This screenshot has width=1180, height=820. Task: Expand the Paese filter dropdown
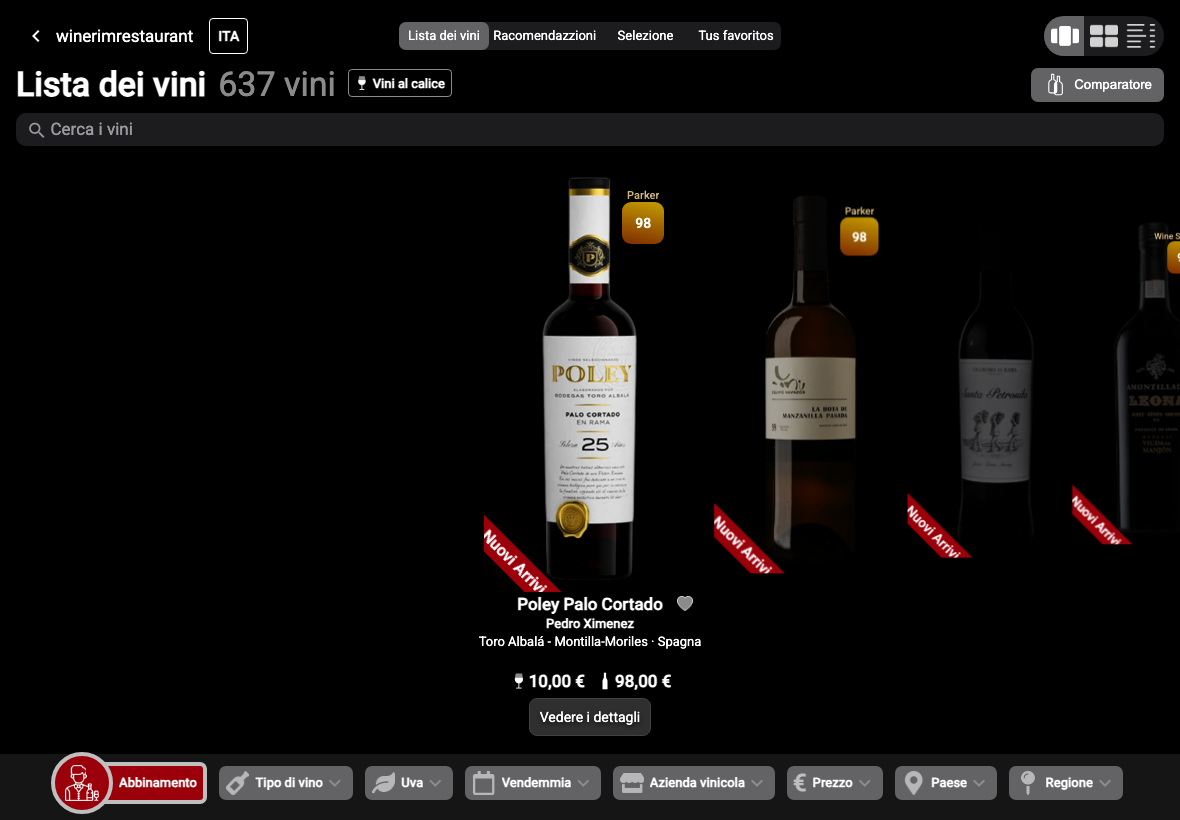pyautogui.click(x=945, y=783)
